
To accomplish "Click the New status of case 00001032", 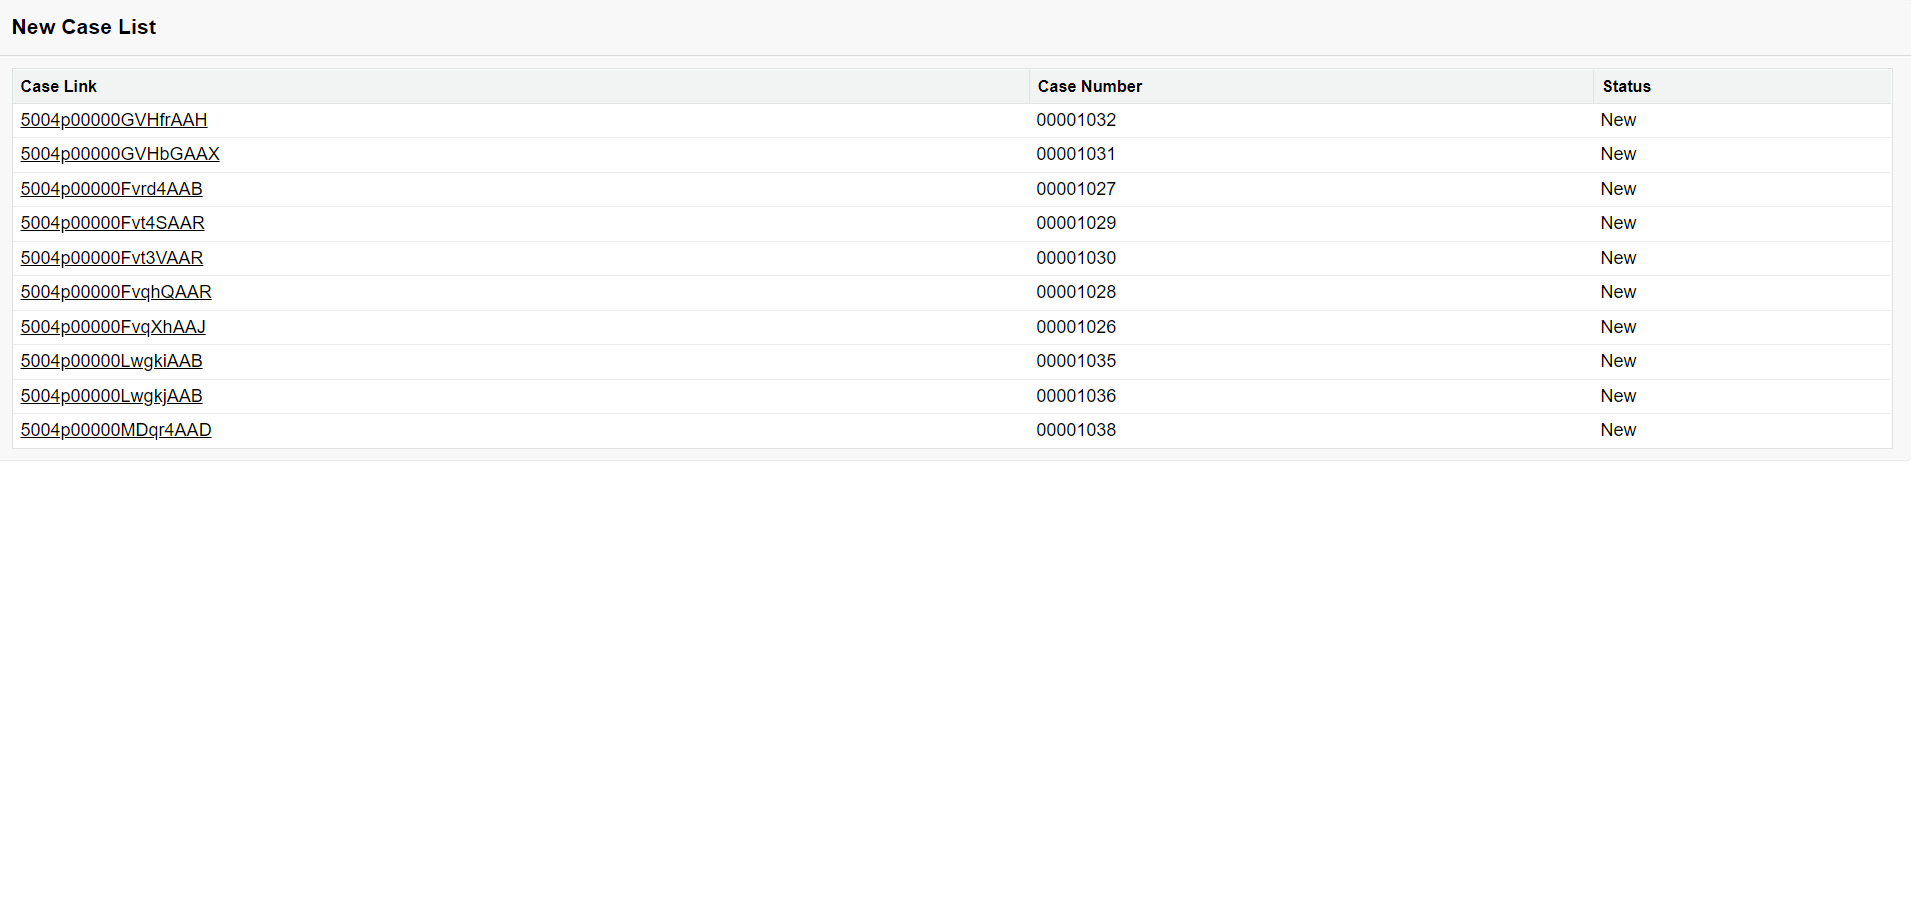I will click(1618, 120).
